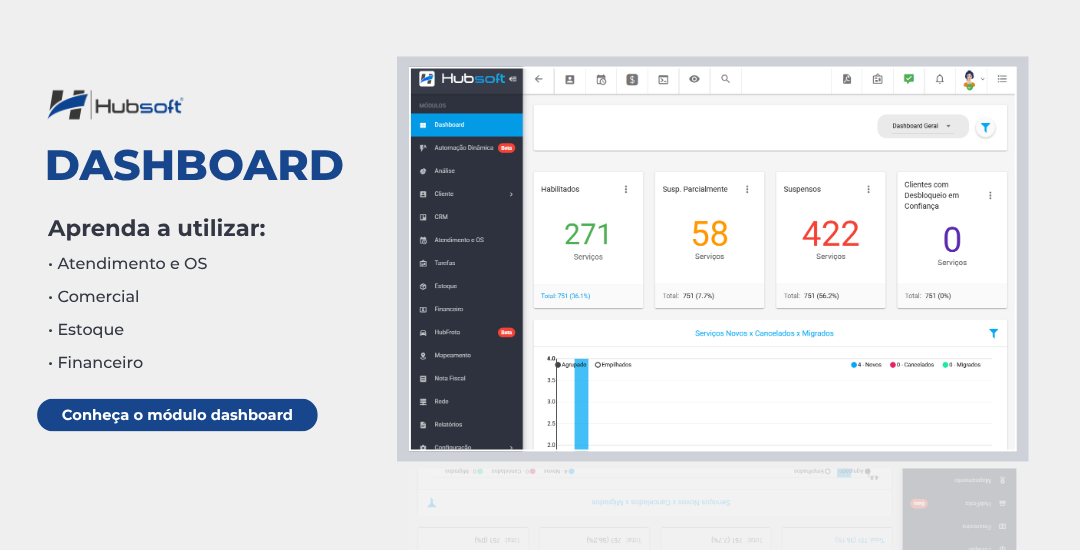Viewport: 1080px width, 550px height.
Task: Click the PDF document icon in top bar
Action: point(847,79)
